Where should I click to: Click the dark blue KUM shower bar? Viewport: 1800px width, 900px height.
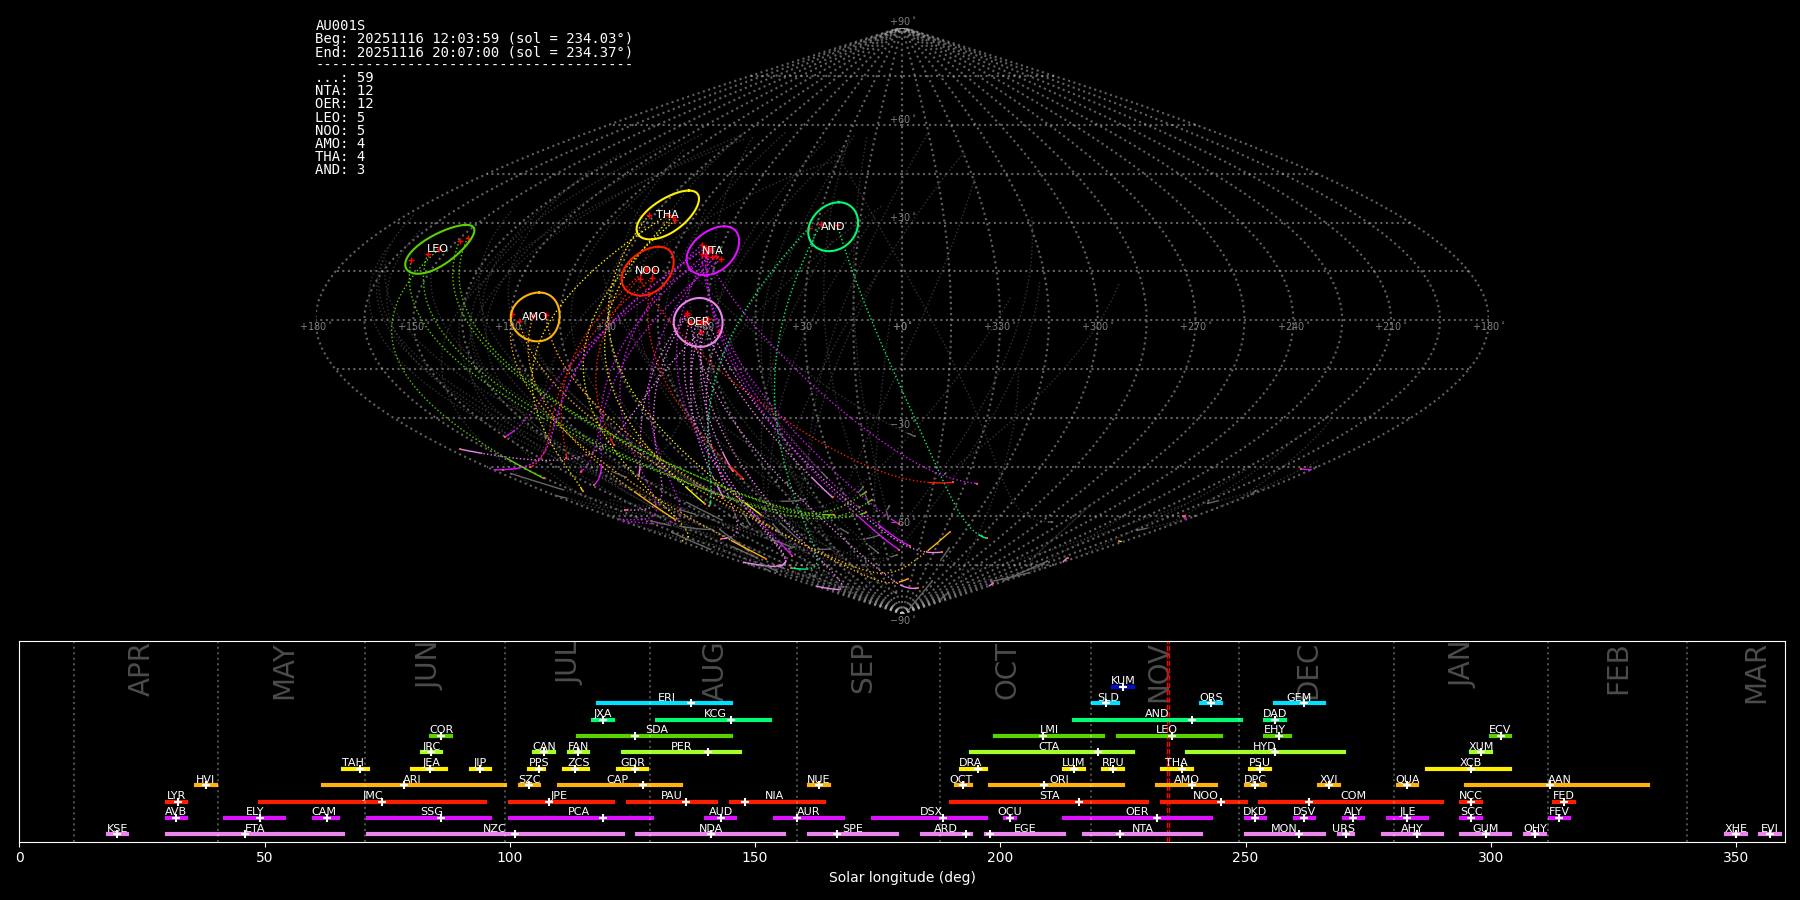pyautogui.click(x=1123, y=687)
